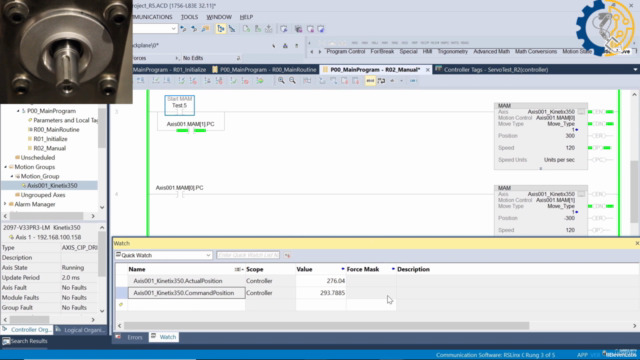Click the Enter Quick Watch List Name field

click(248, 255)
